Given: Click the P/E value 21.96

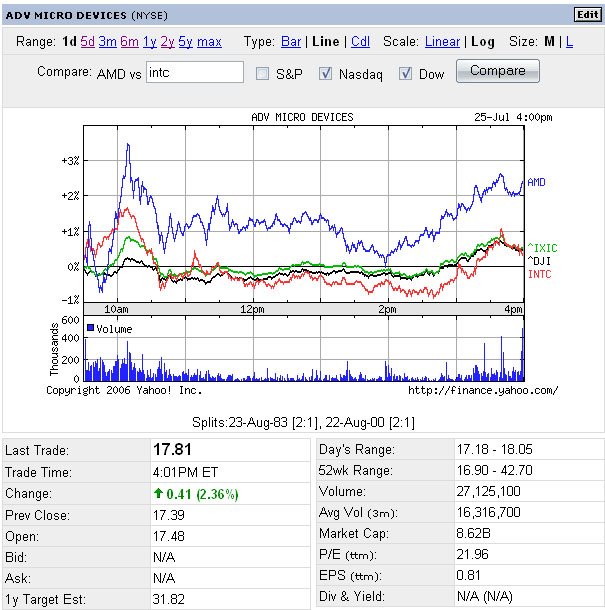Looking at the screenshot, I should pyautogui.click(x=472, y=554).
